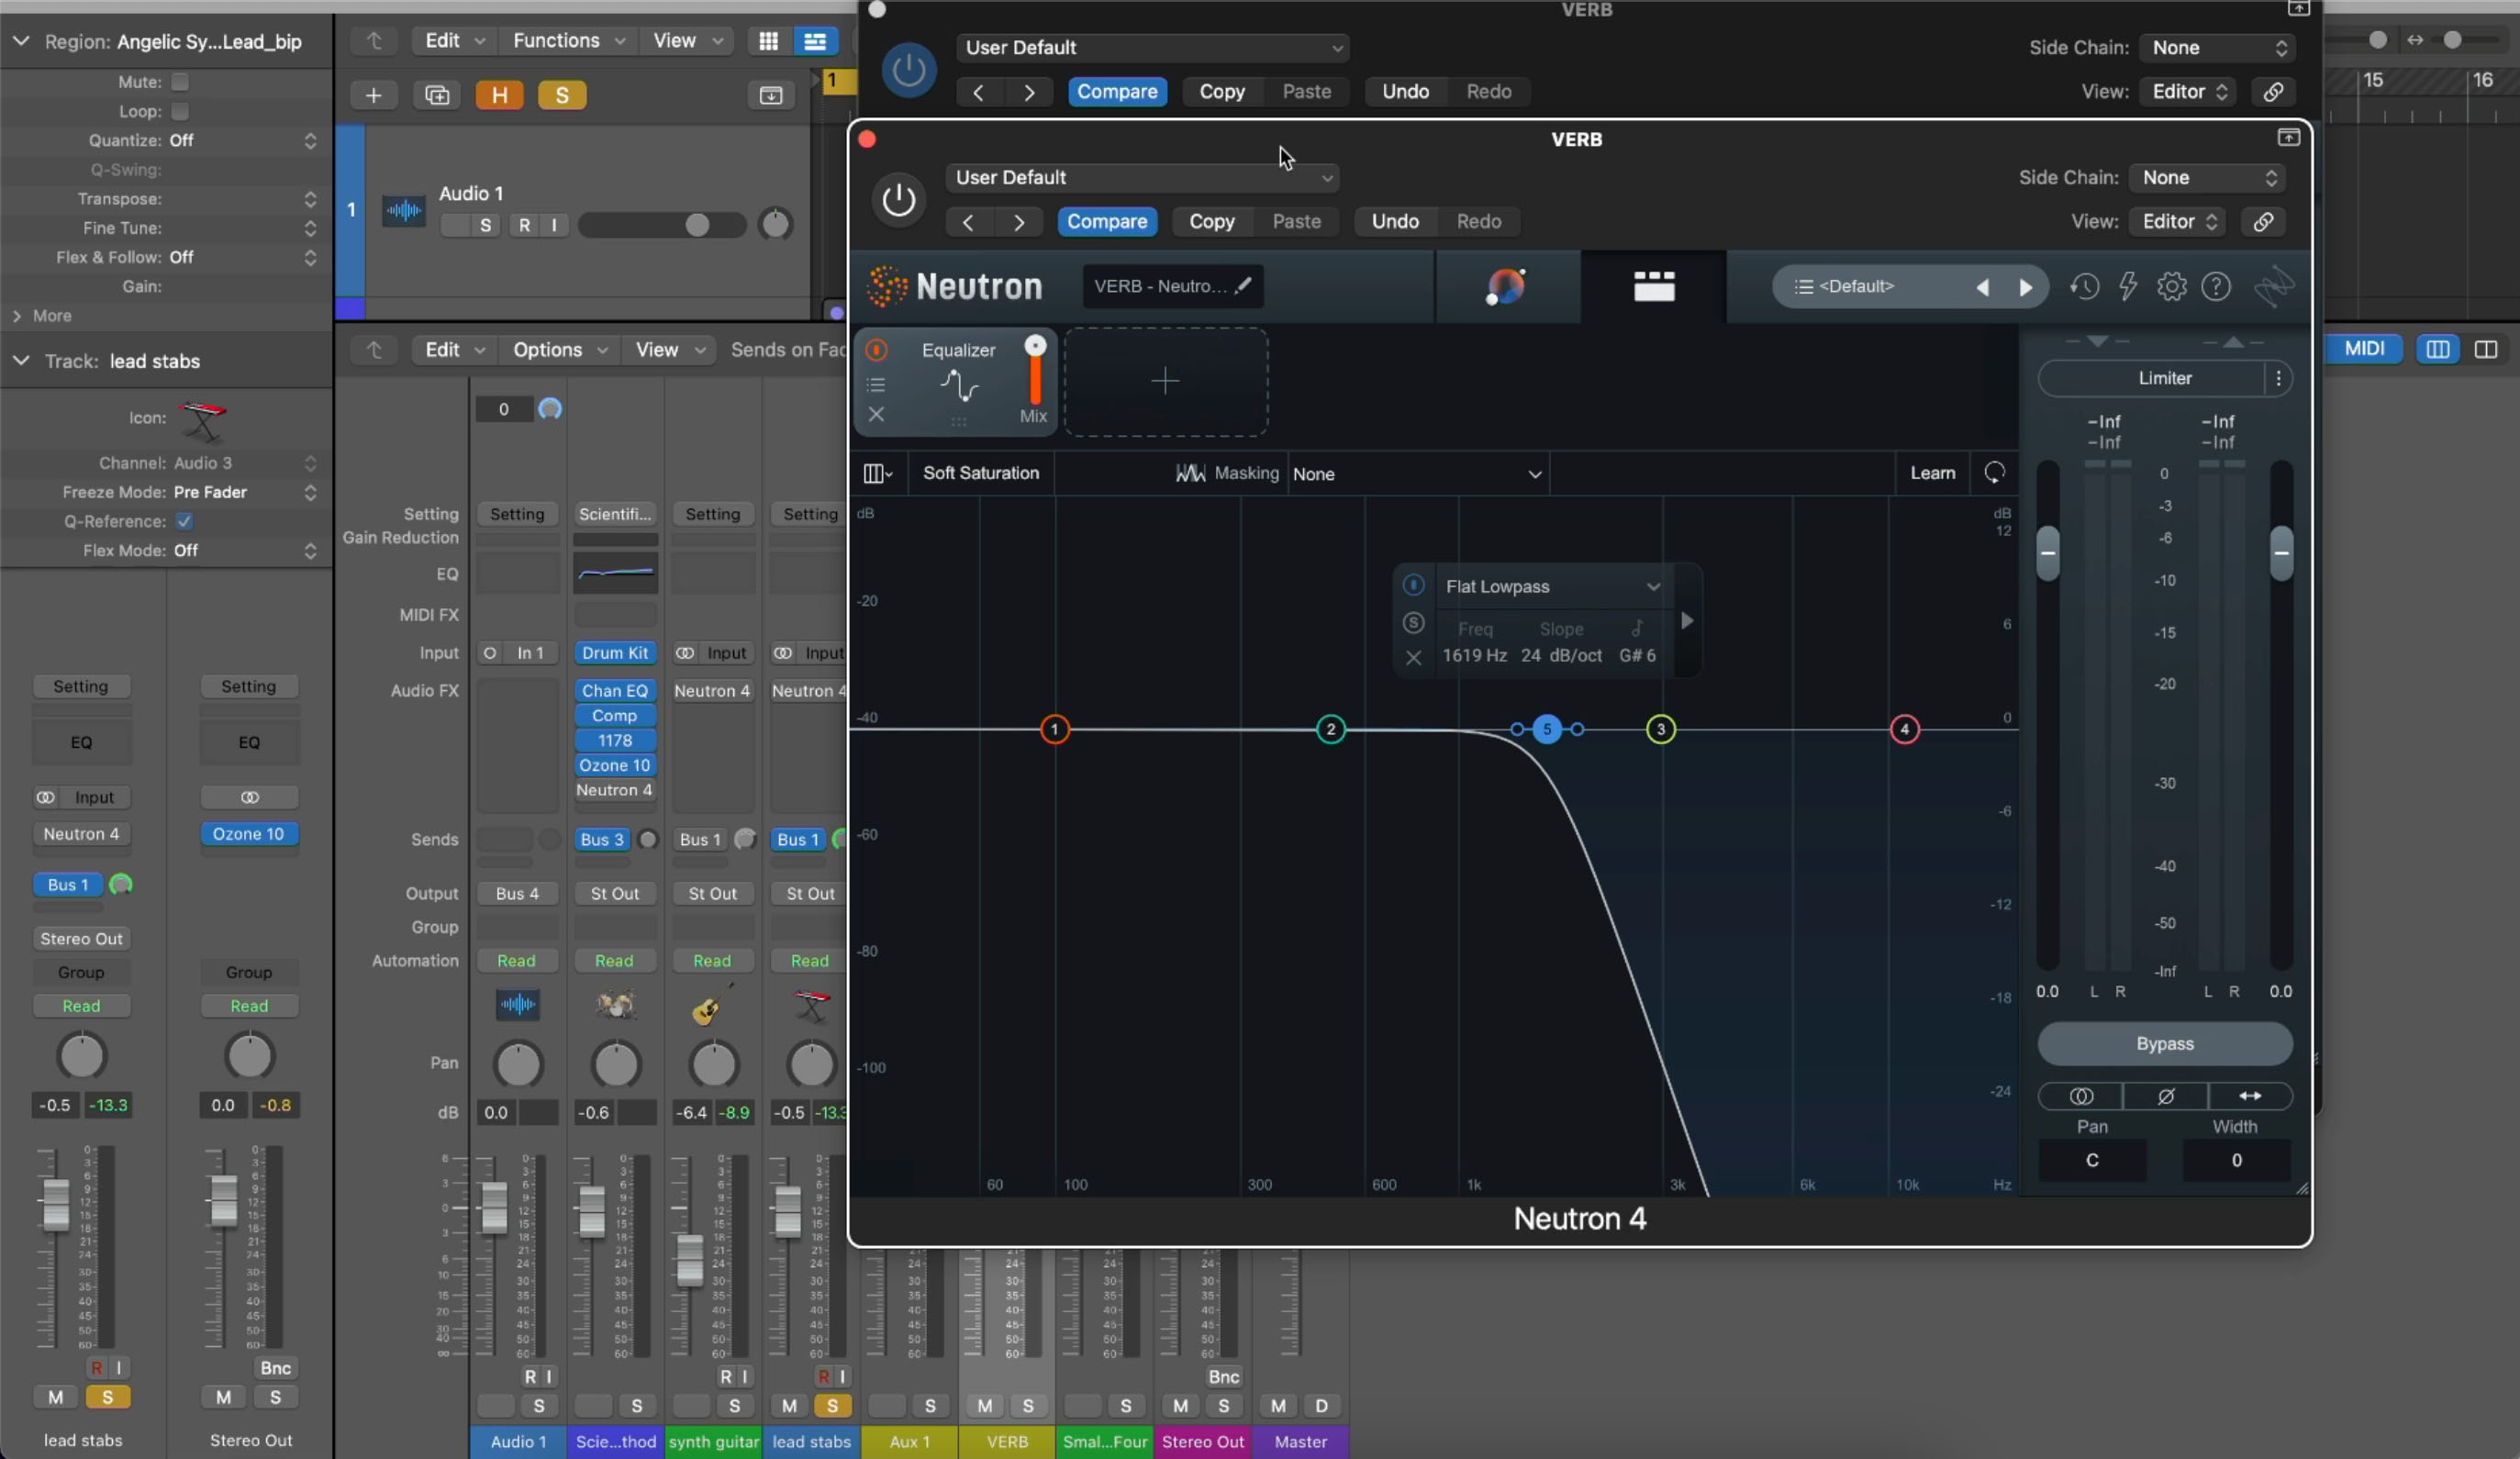Toggle the Neutron plugin power button
This screenshot has height=1459, width=2520.
[x=898, y=200]
